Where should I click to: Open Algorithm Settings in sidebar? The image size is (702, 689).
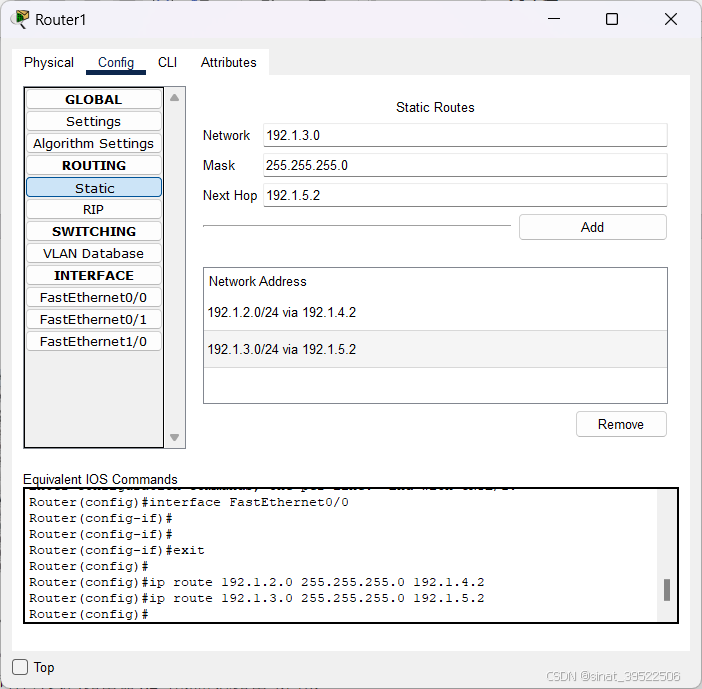point(93,143)
